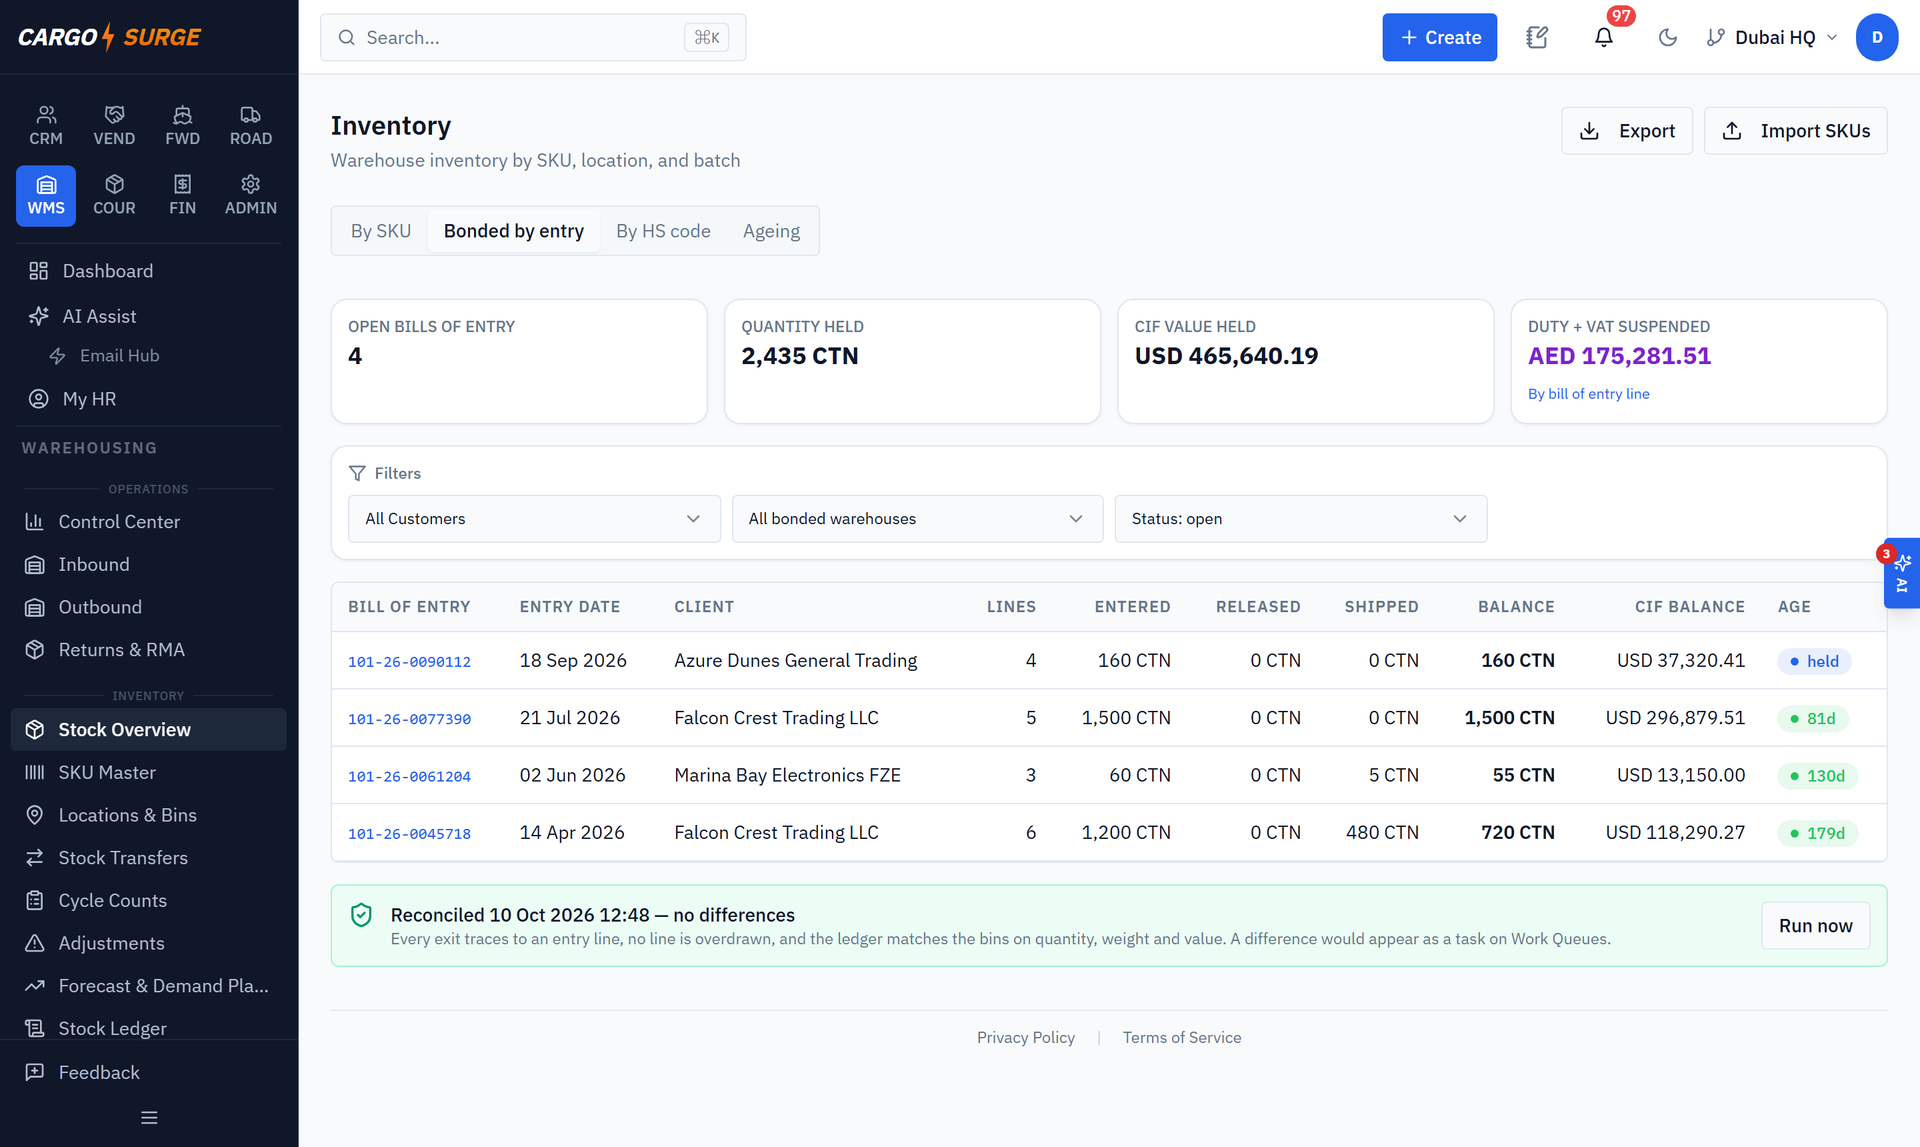Click the user avatar D
The width and height of the screenshot is (1920, 1147).
[1877, 37]
